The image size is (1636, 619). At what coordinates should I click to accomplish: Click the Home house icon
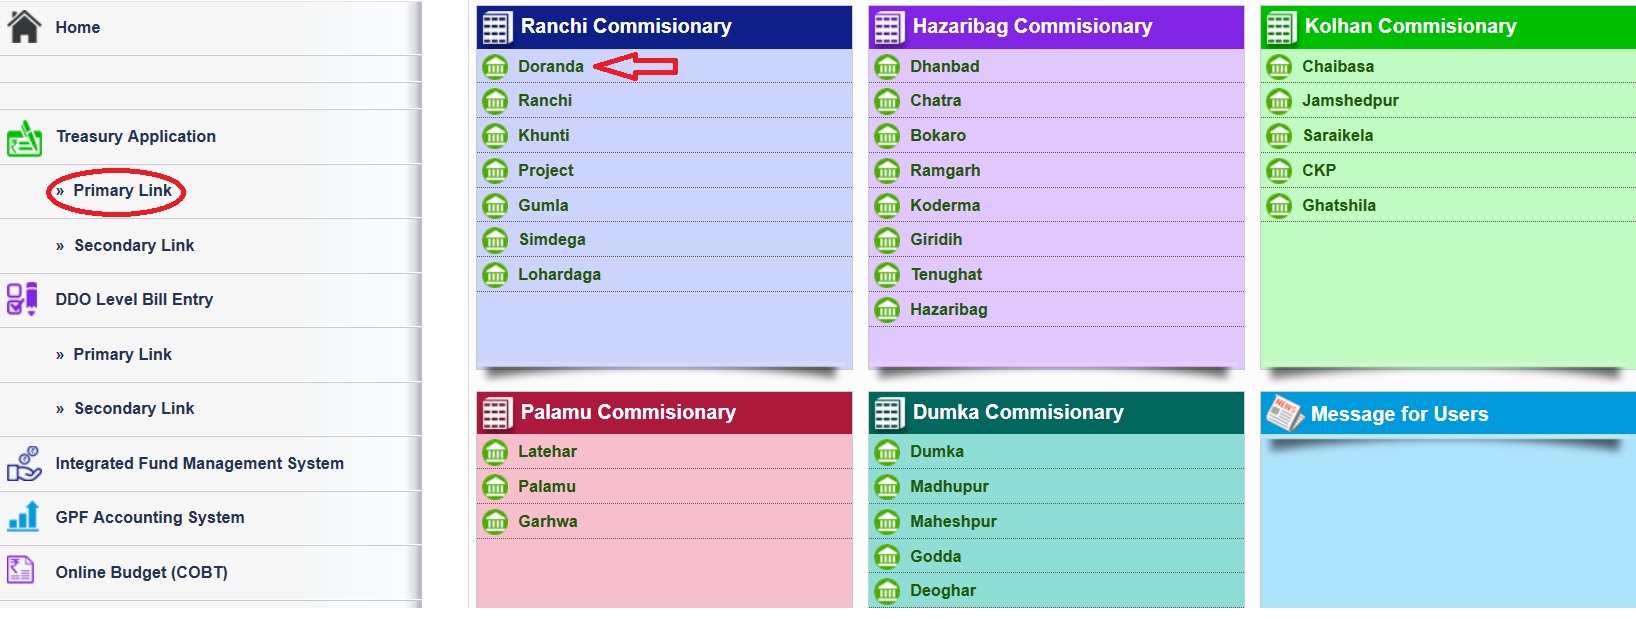point(24,26)
